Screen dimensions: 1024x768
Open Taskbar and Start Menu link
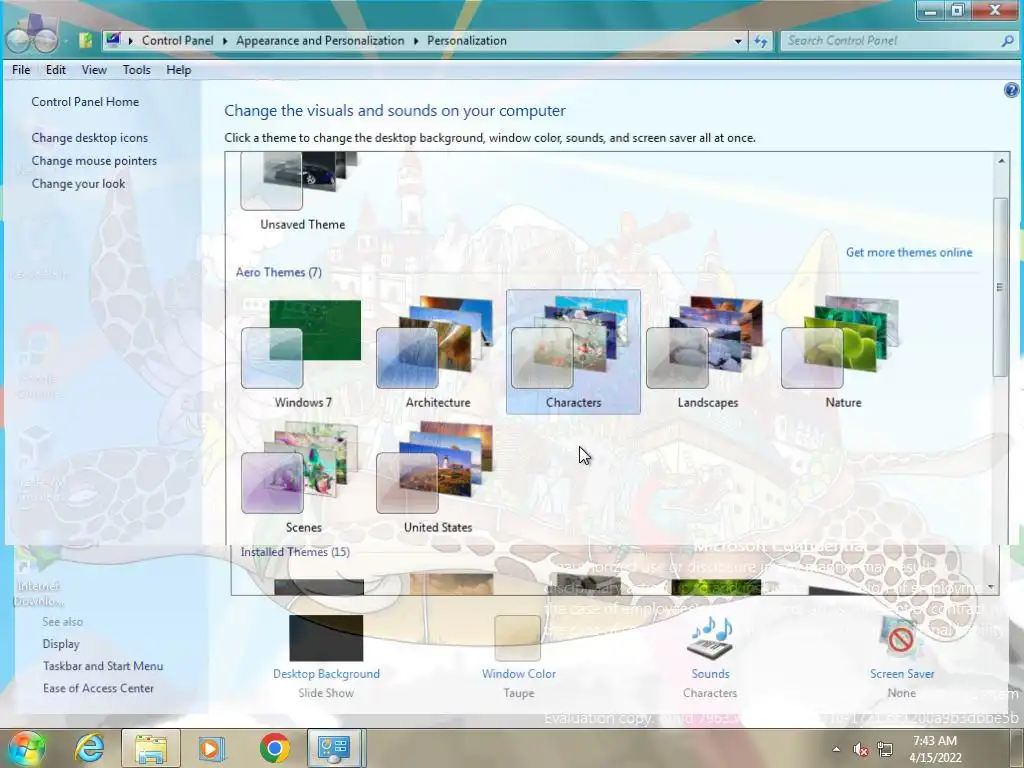click(103, 666)
